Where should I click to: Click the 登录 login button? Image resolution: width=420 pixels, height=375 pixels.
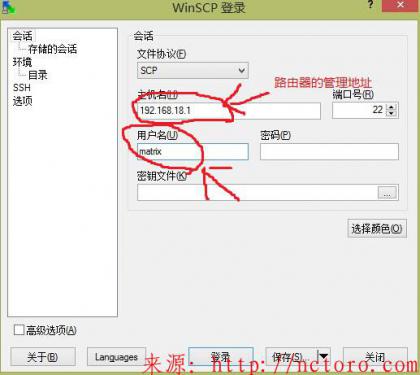[221, 357]
